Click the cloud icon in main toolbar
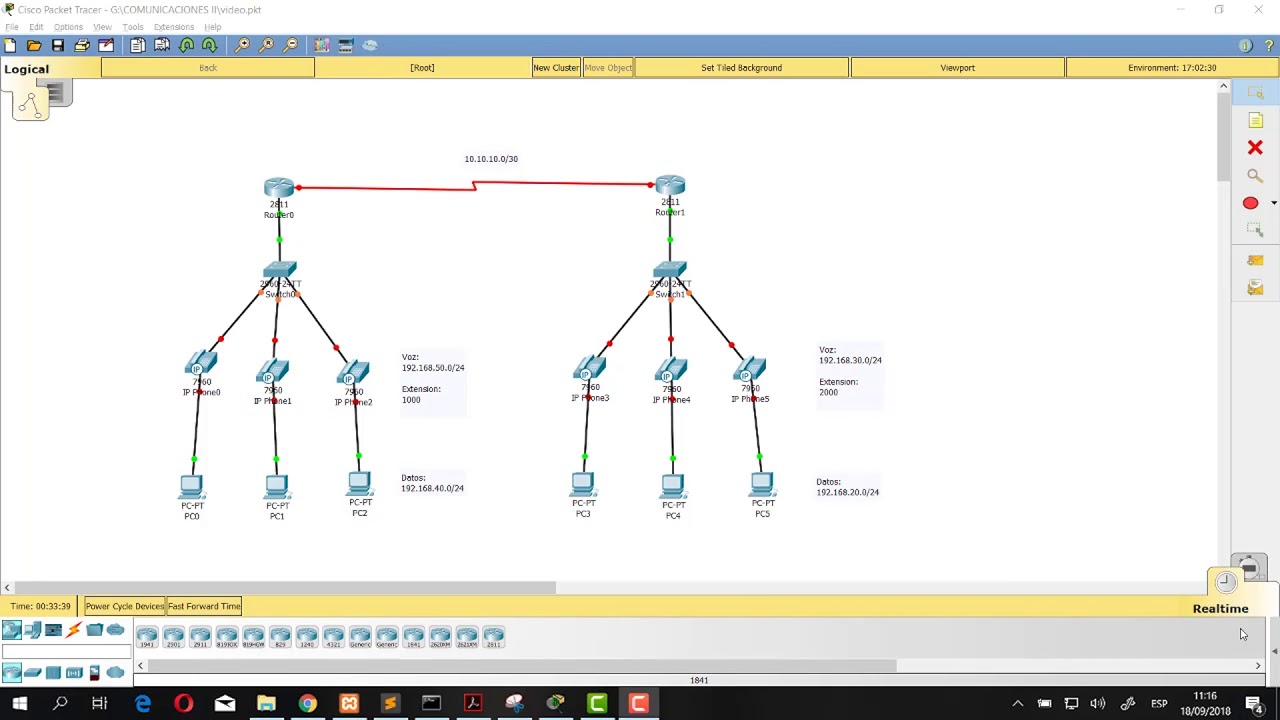 click(x=370, y=45)
